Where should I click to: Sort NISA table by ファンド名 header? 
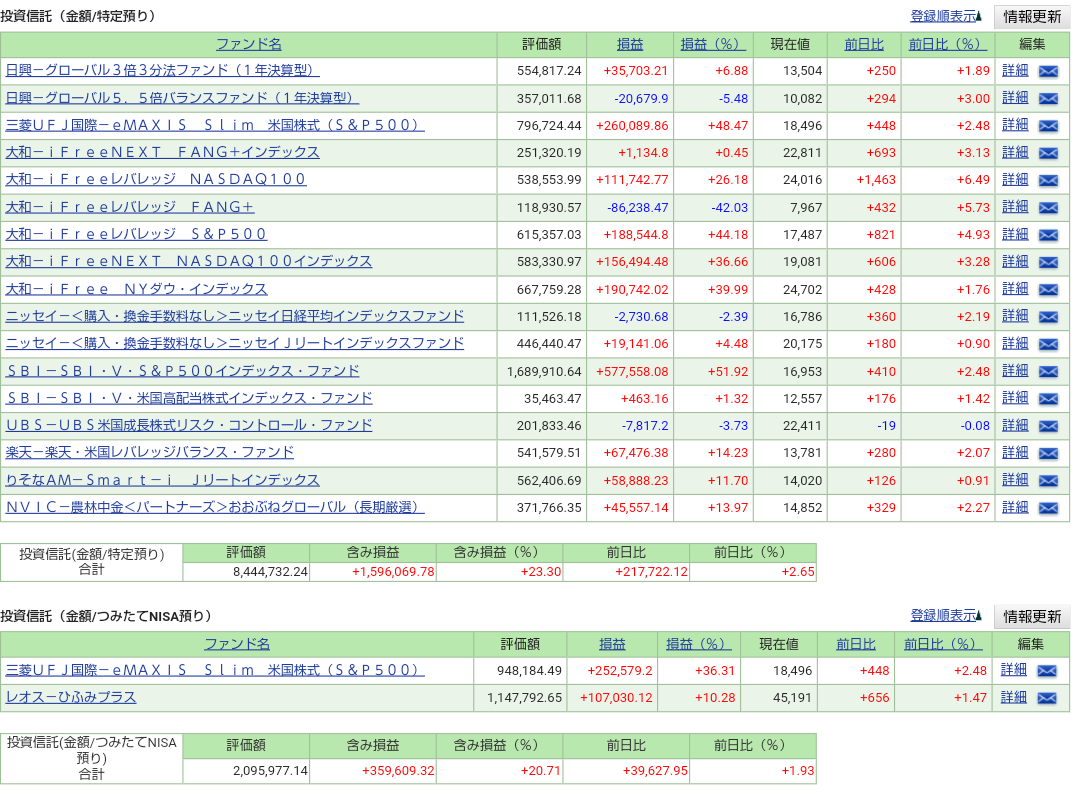pyautogui.click(x=237, y=644)
